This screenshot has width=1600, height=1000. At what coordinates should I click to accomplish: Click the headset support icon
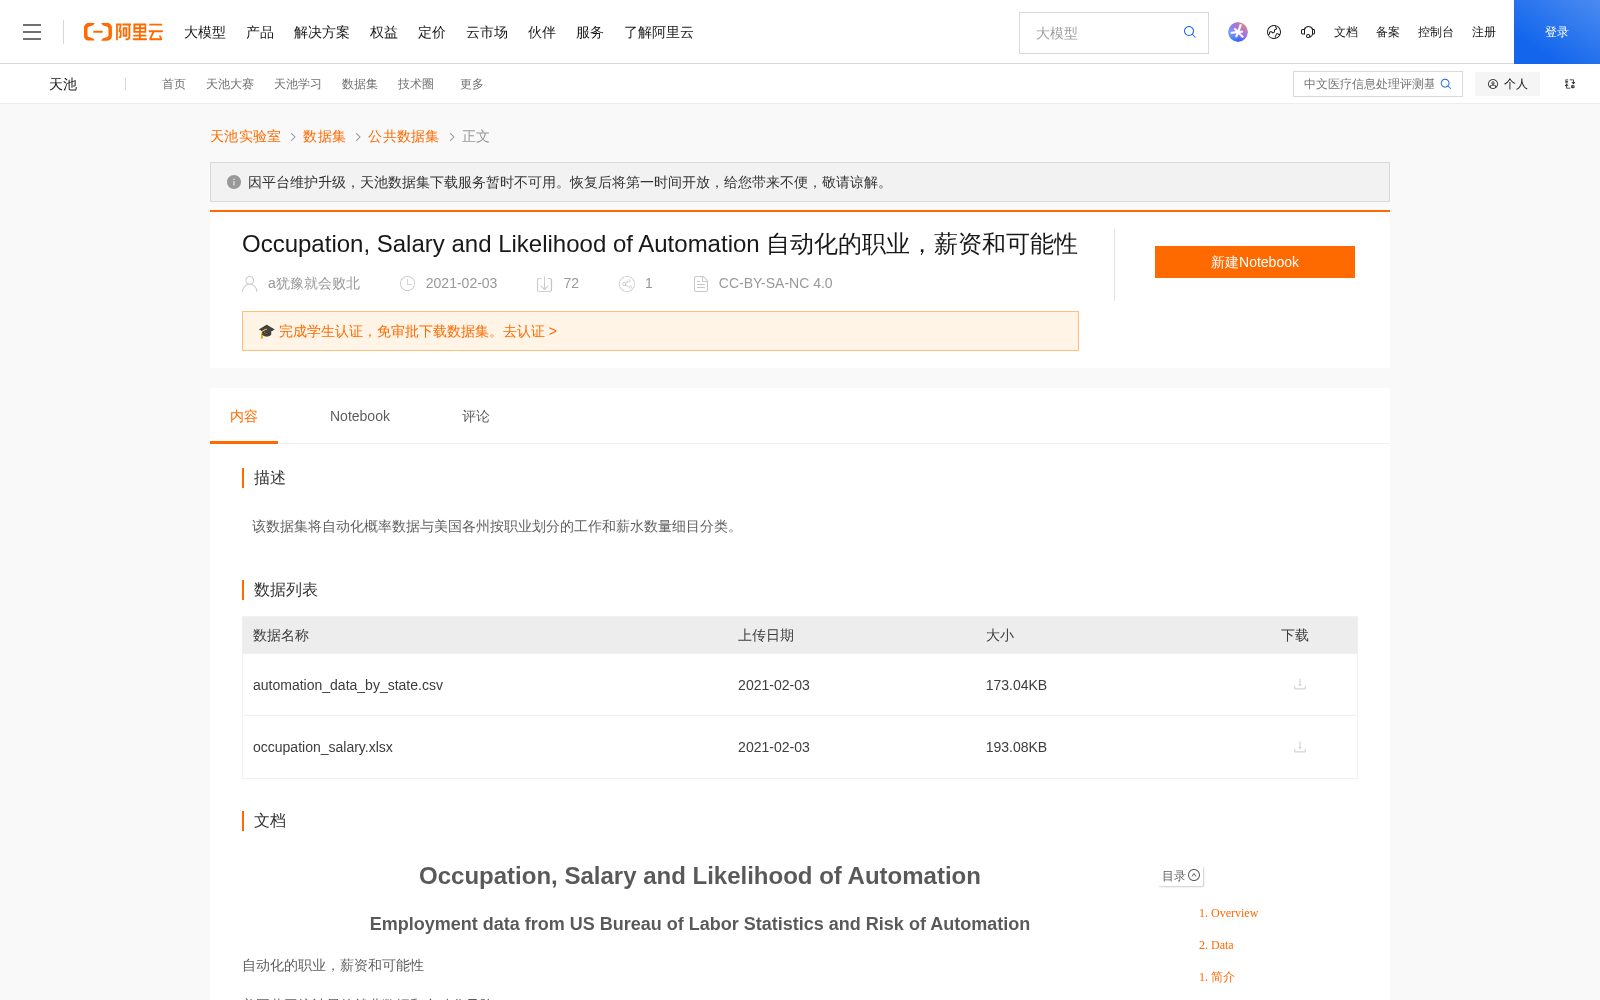click(x=1308, y=32)
